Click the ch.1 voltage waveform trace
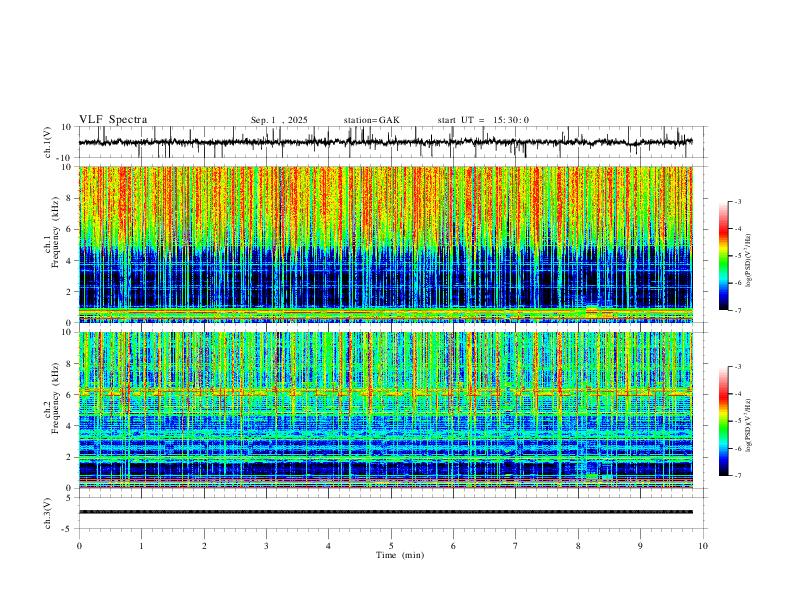Screen dimensions: 792x612 tap(385, 142)
